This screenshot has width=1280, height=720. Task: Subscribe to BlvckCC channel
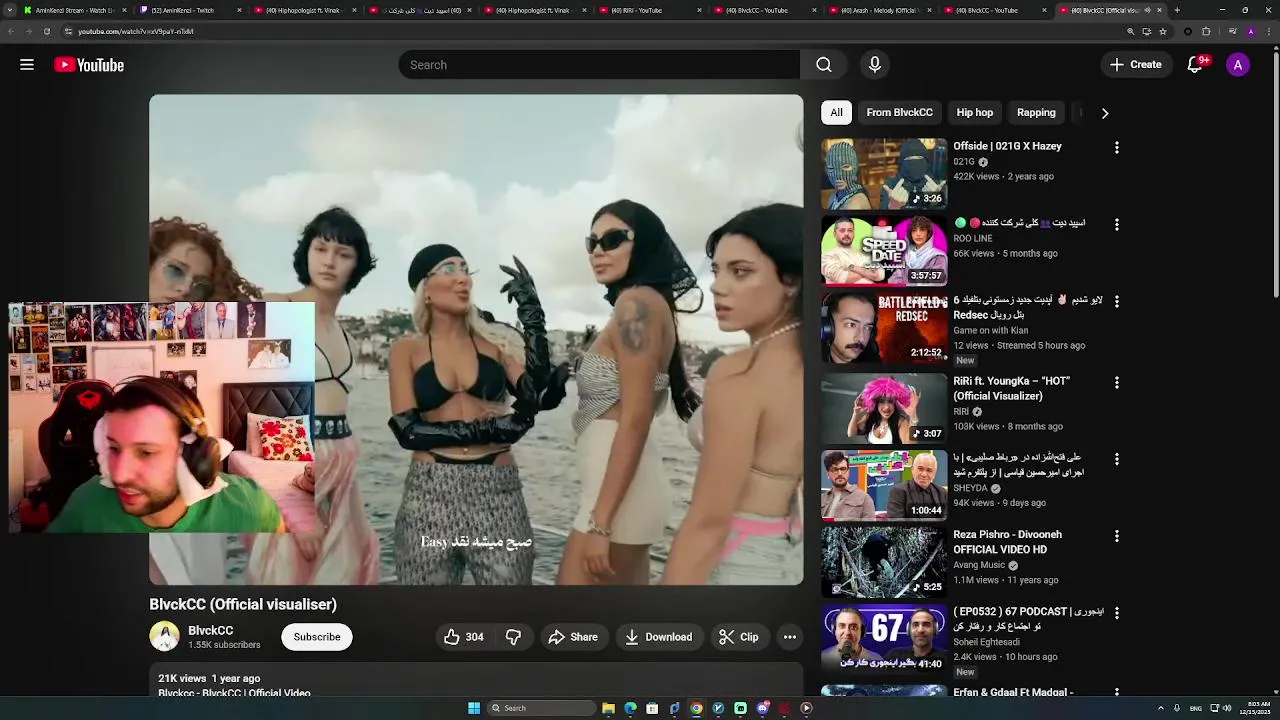[x=317, y=637]
